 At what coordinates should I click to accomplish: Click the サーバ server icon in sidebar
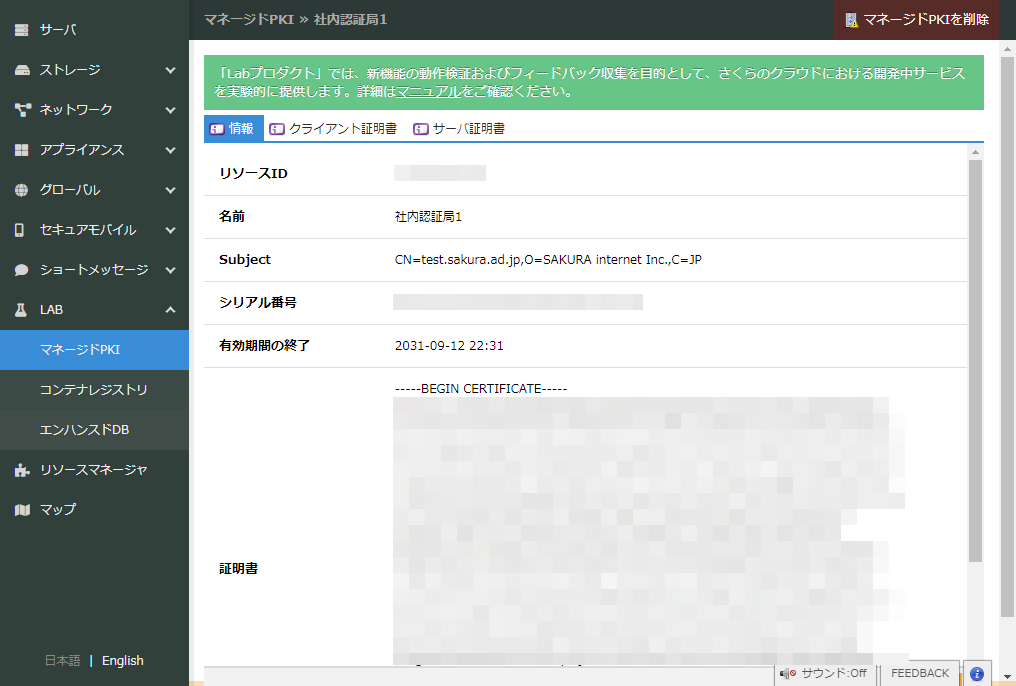[x=21, y=30]
